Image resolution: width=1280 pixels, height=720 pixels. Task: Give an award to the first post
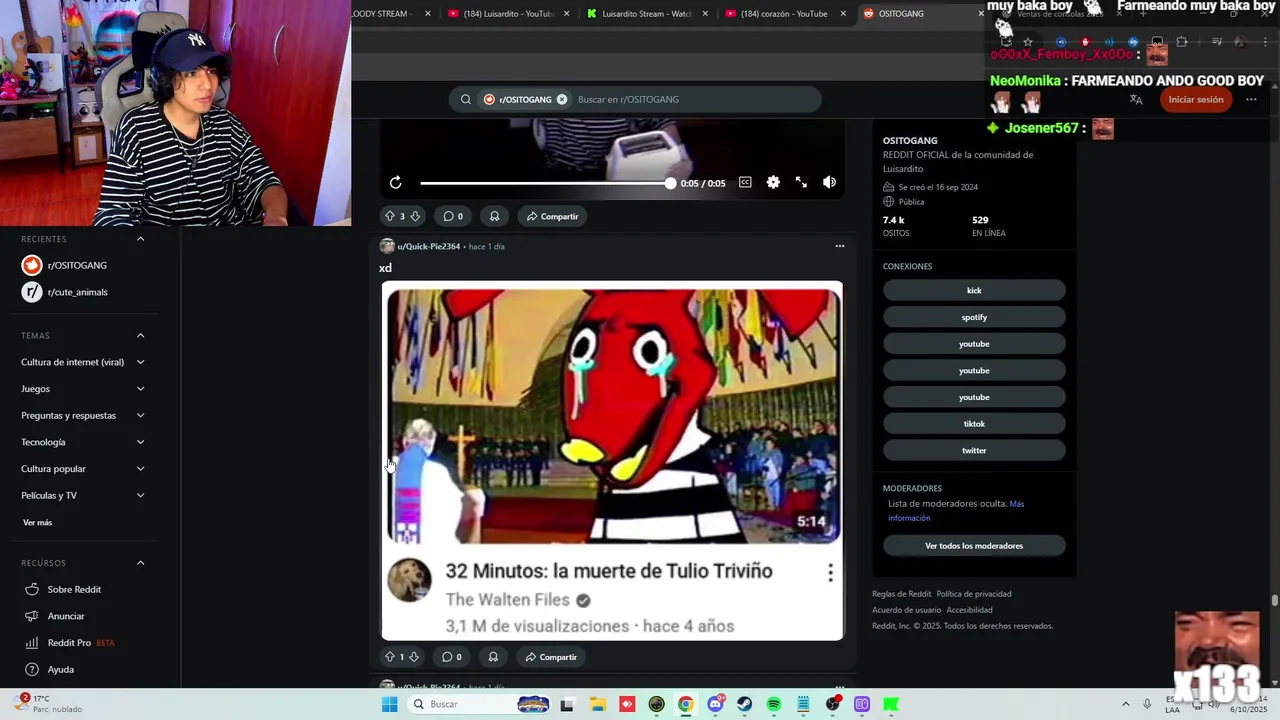tap(494, 216)
